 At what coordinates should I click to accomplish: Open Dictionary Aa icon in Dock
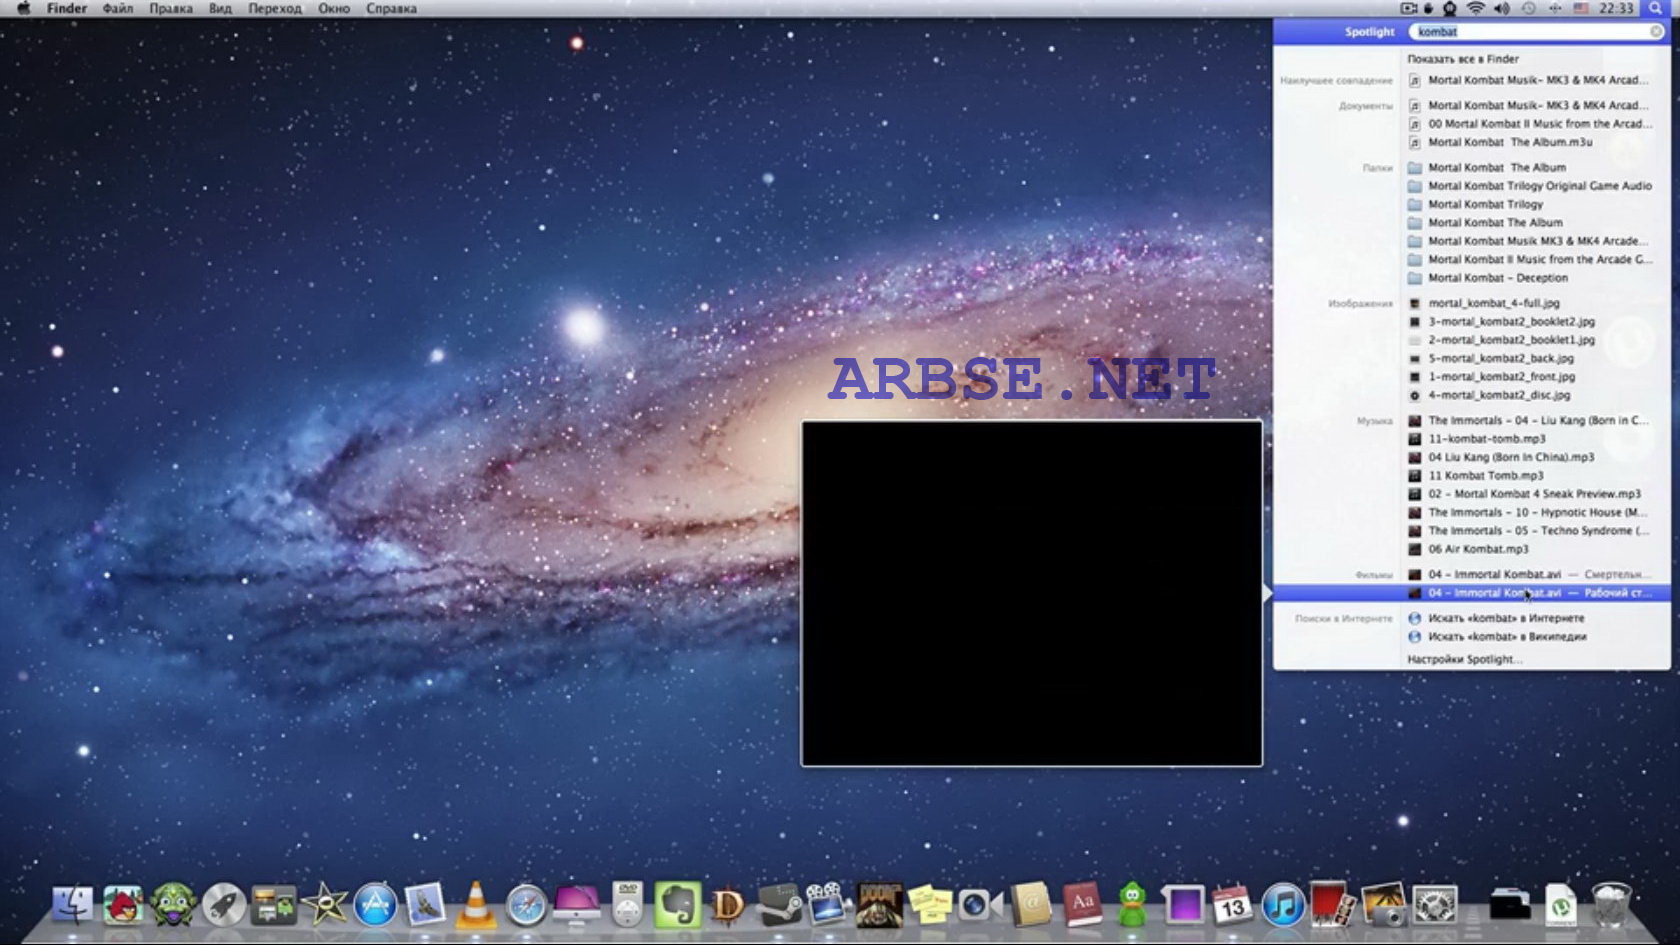click(1082, 905)
